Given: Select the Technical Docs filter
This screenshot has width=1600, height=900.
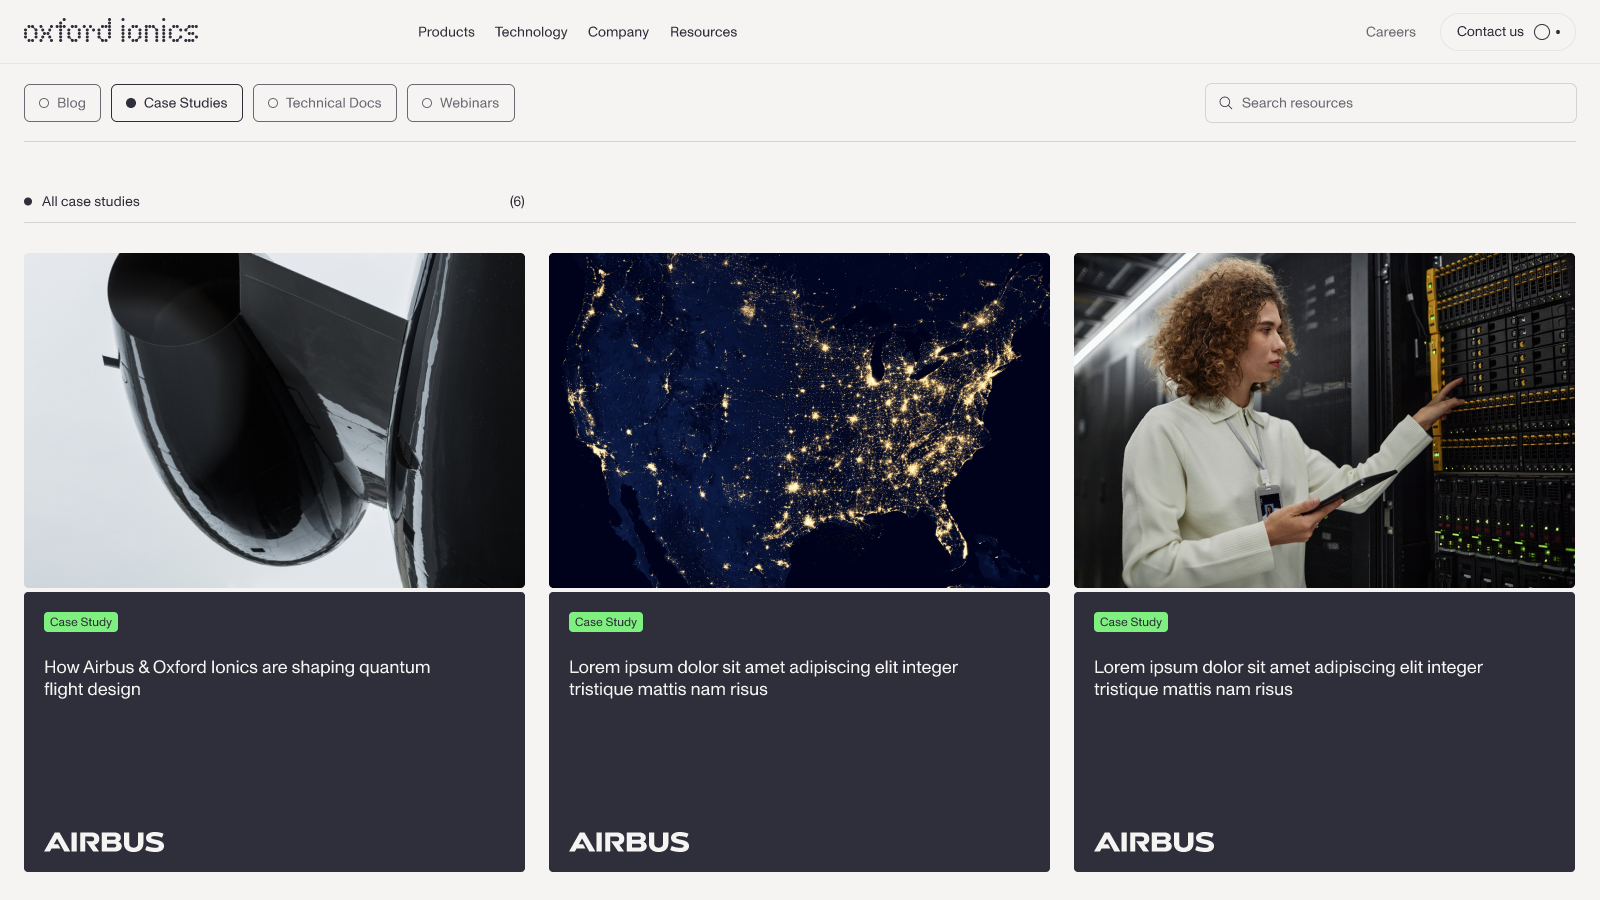Looking at the screenshot, I should pyautogui.click(x=324, y=103).
